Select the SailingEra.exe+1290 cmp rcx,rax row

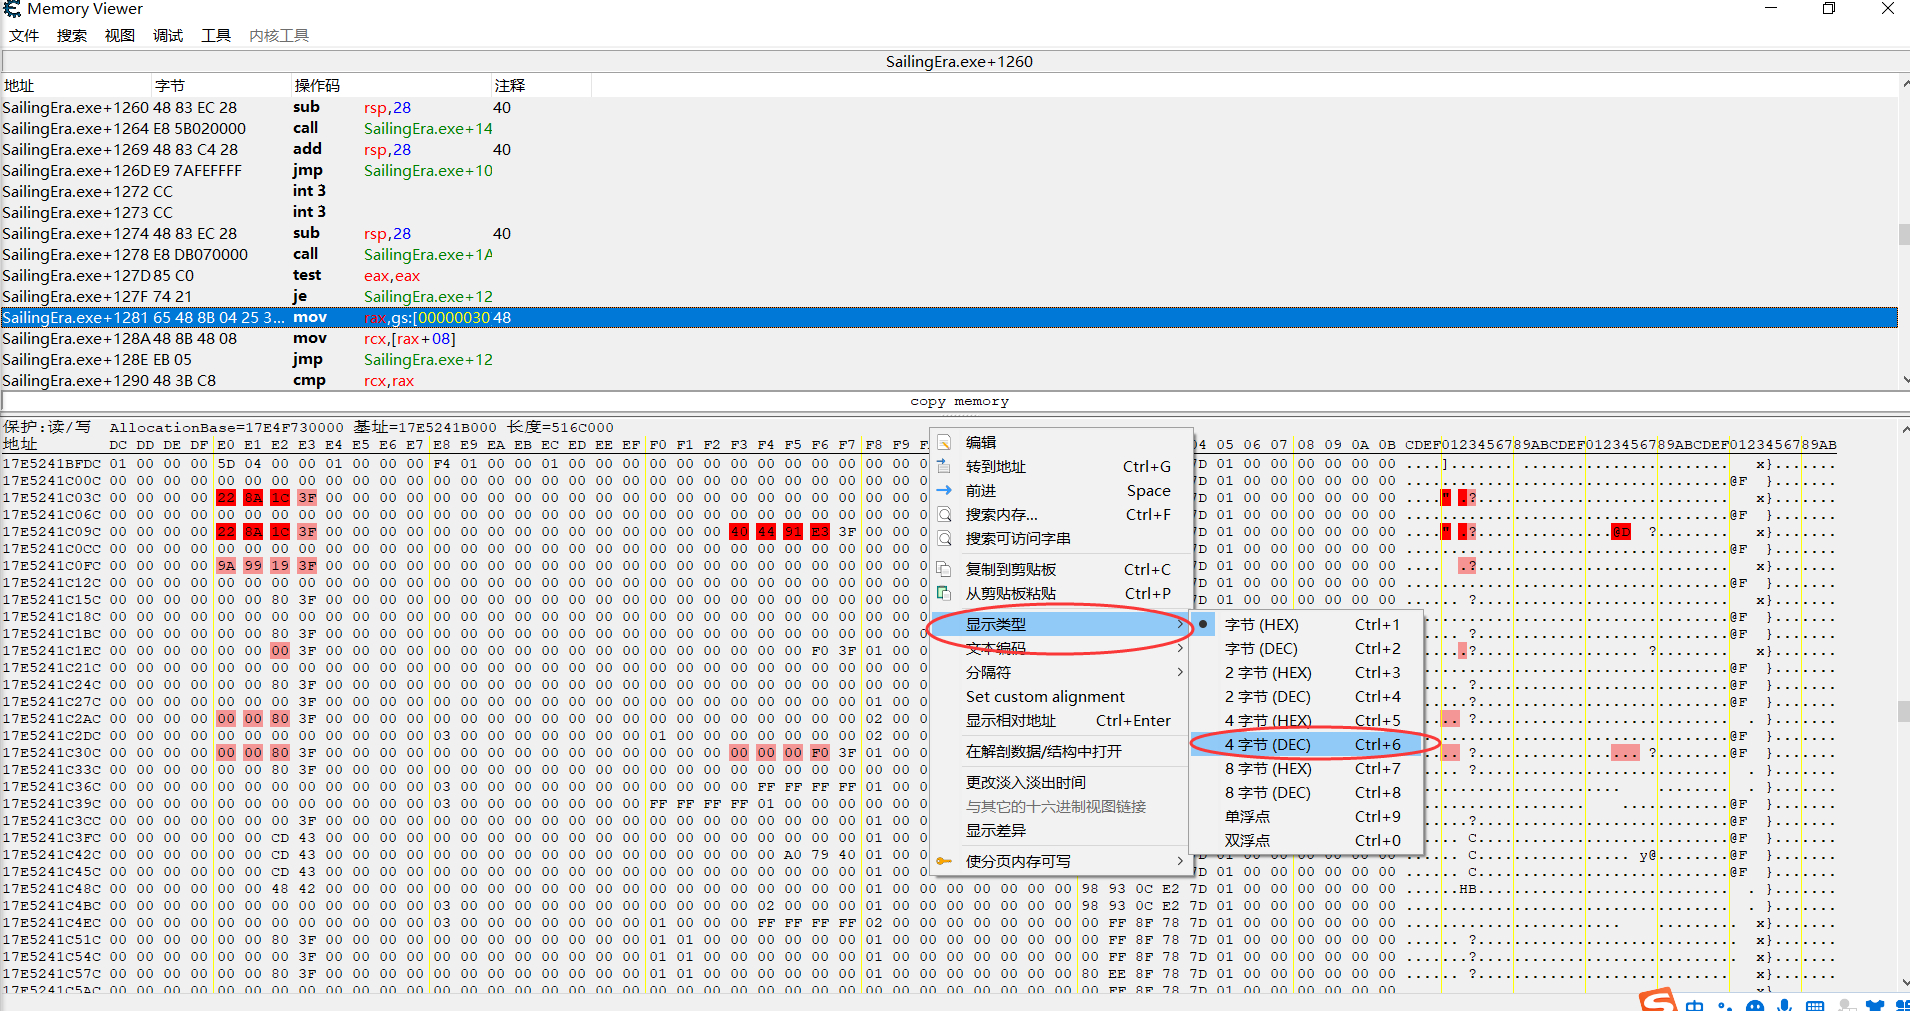click(x=948, y=380)
